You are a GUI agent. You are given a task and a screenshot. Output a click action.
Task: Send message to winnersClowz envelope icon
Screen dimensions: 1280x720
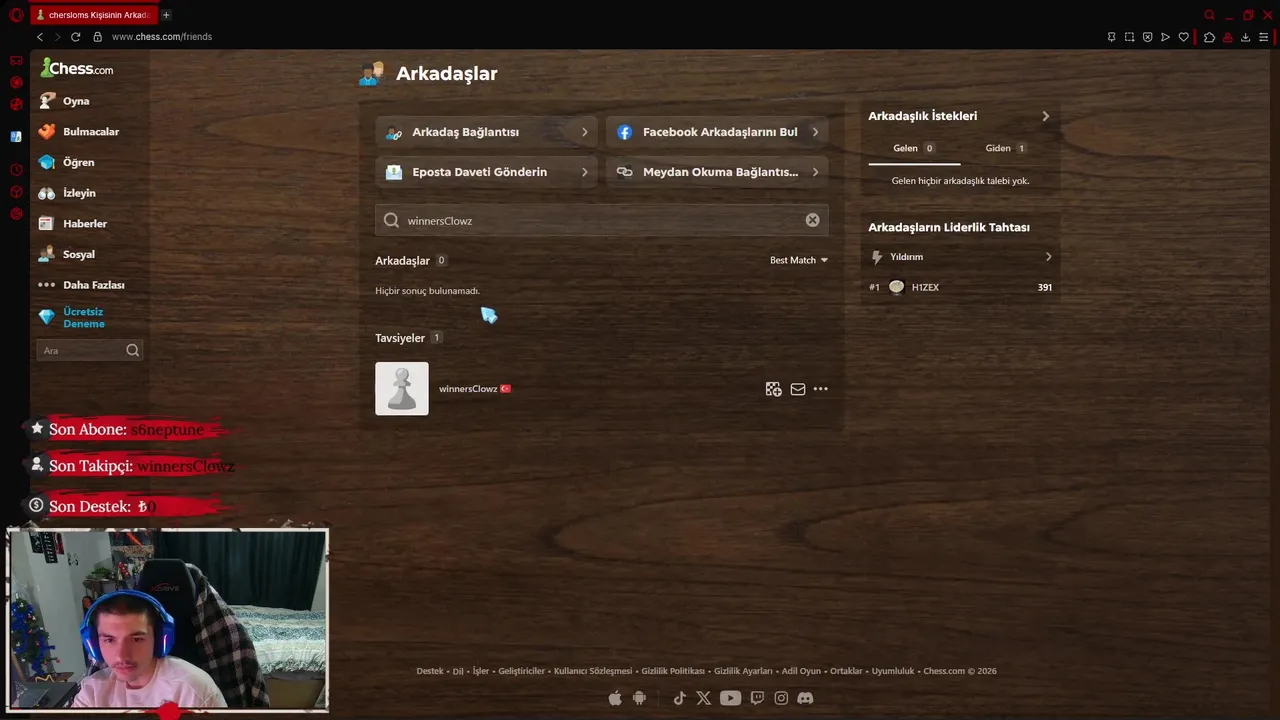798,389
